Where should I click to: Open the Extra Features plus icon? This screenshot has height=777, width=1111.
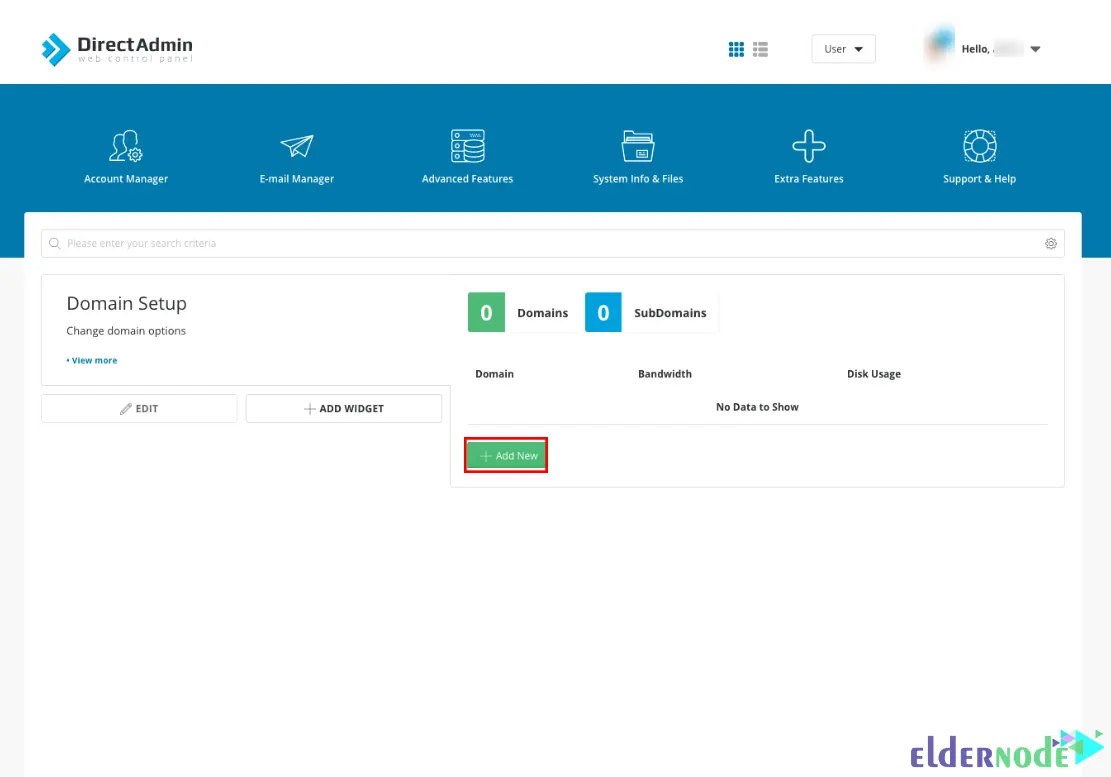(x=808, y=147)
